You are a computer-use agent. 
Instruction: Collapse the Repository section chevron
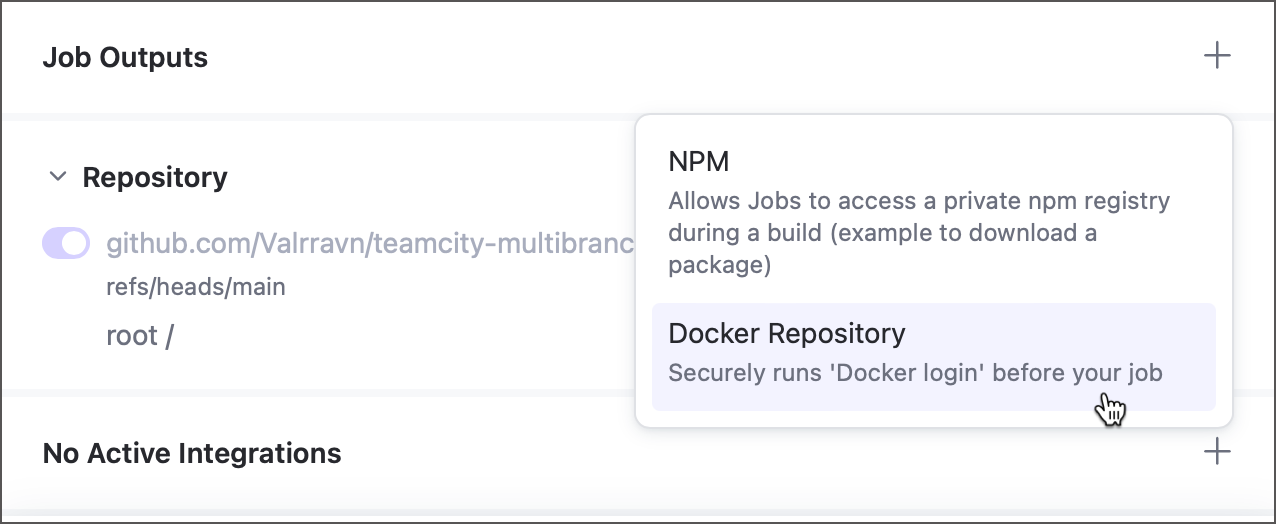(58, 178)
